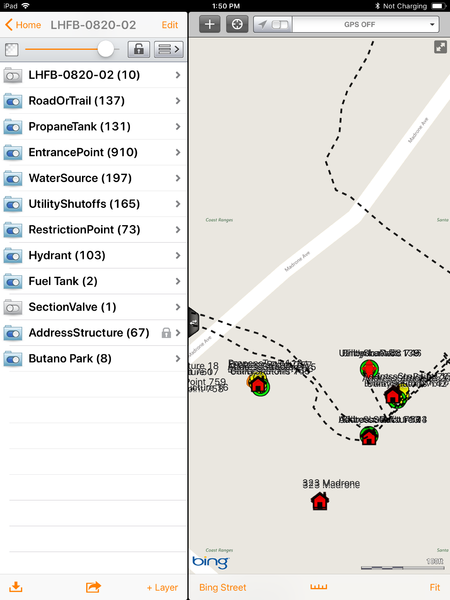Tap house marker inside green circle above 323 Madrone
This screenshot has width=450, height=600.
coord(369,436)
